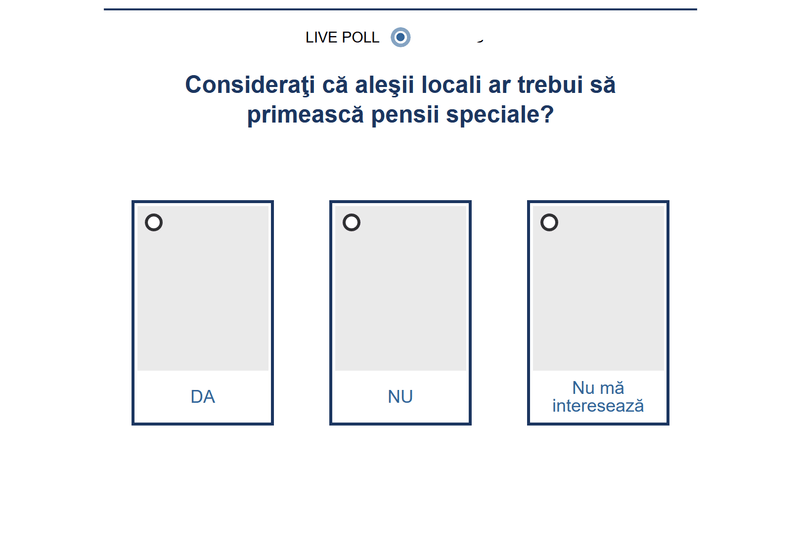
Task: Vote by clicking the DA text label
Action: (202, 397)
